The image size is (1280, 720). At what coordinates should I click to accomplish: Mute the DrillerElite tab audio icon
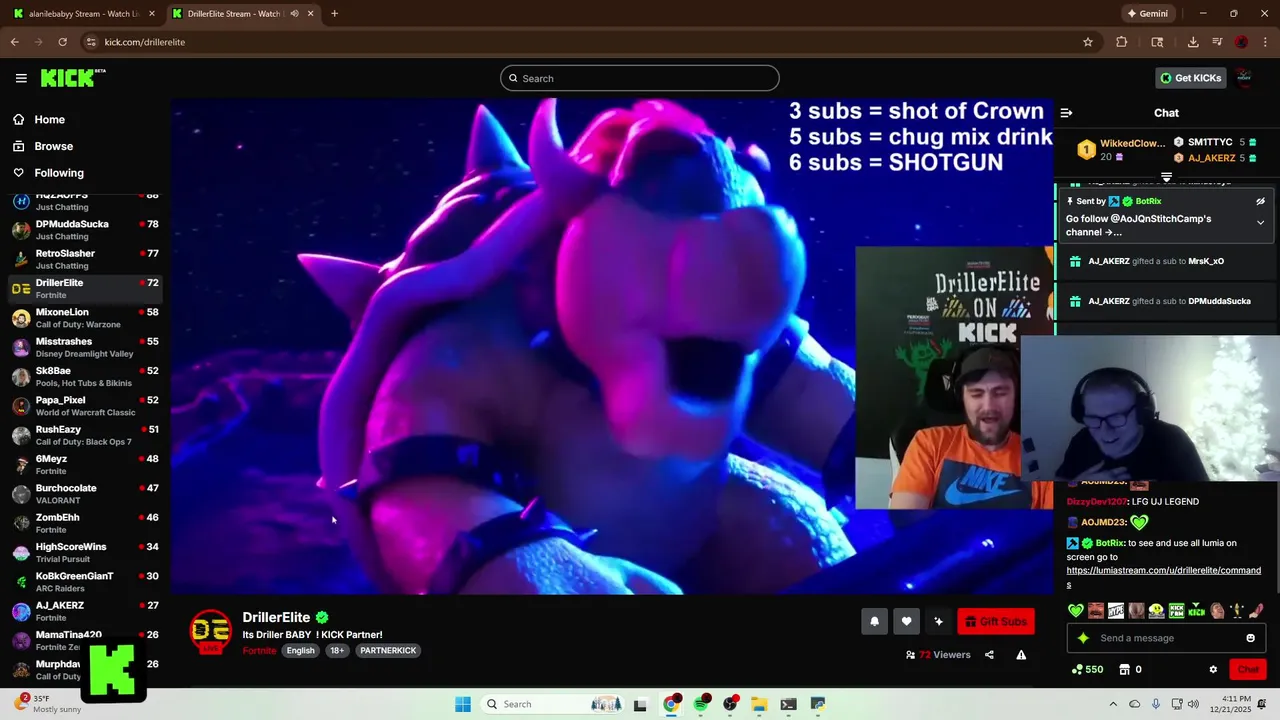294,14
